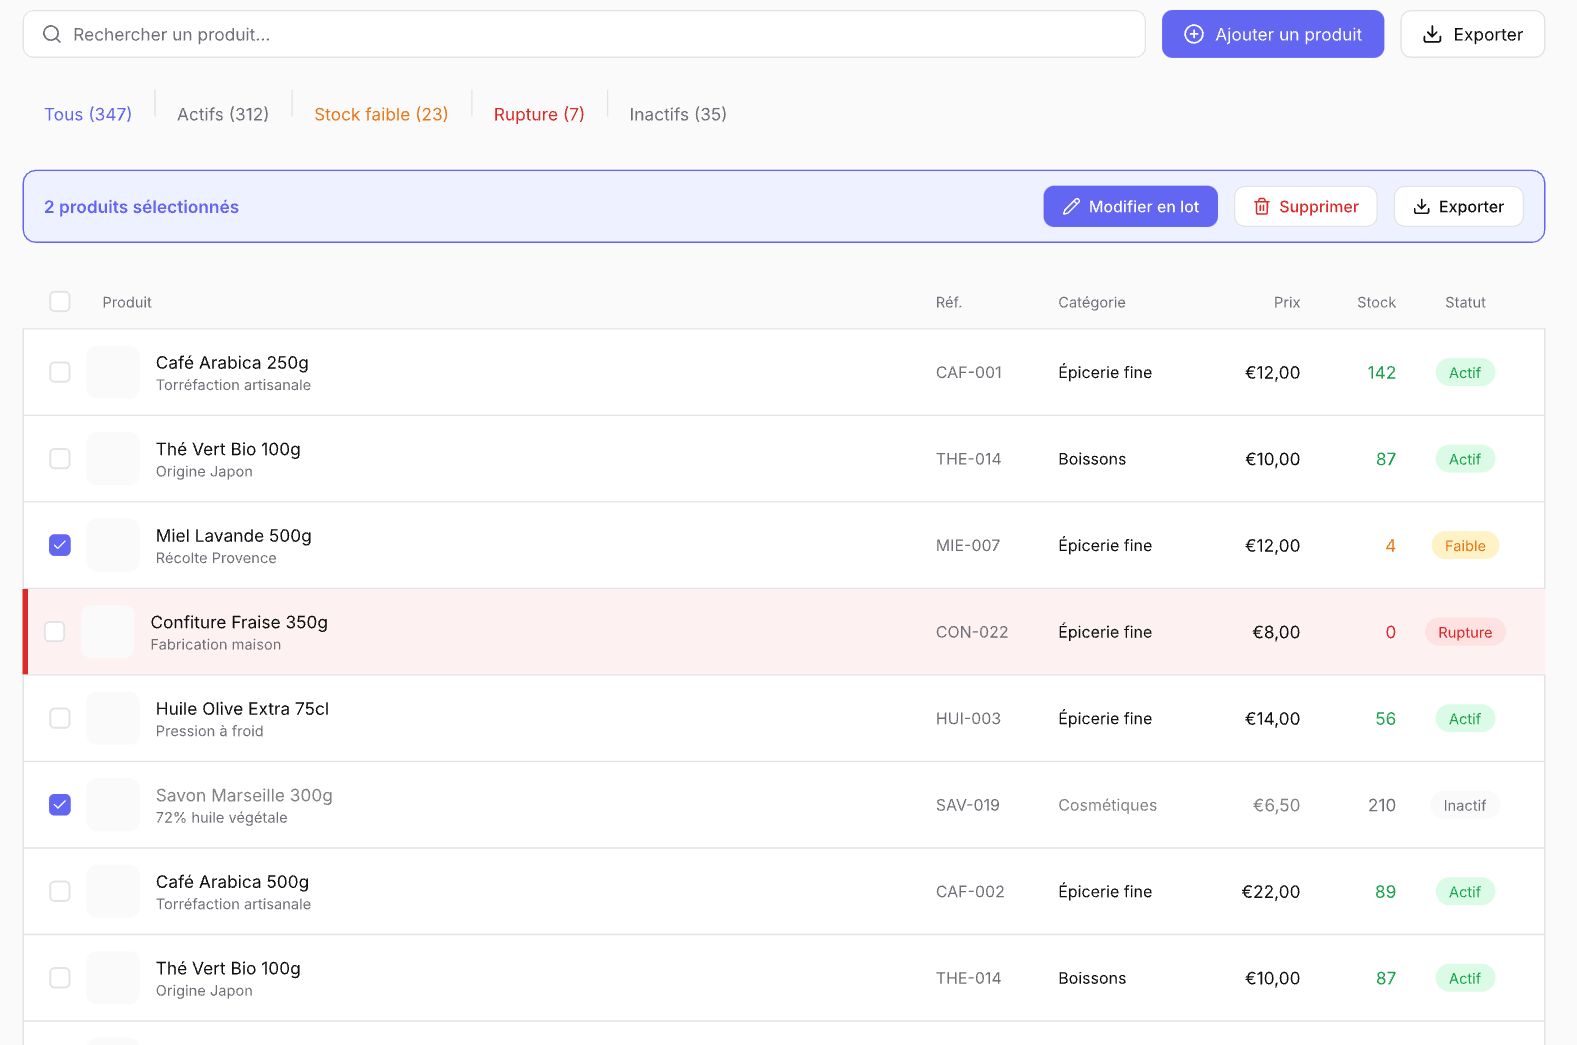Show the Actifs (312) tab

click(x=223, y=114)
